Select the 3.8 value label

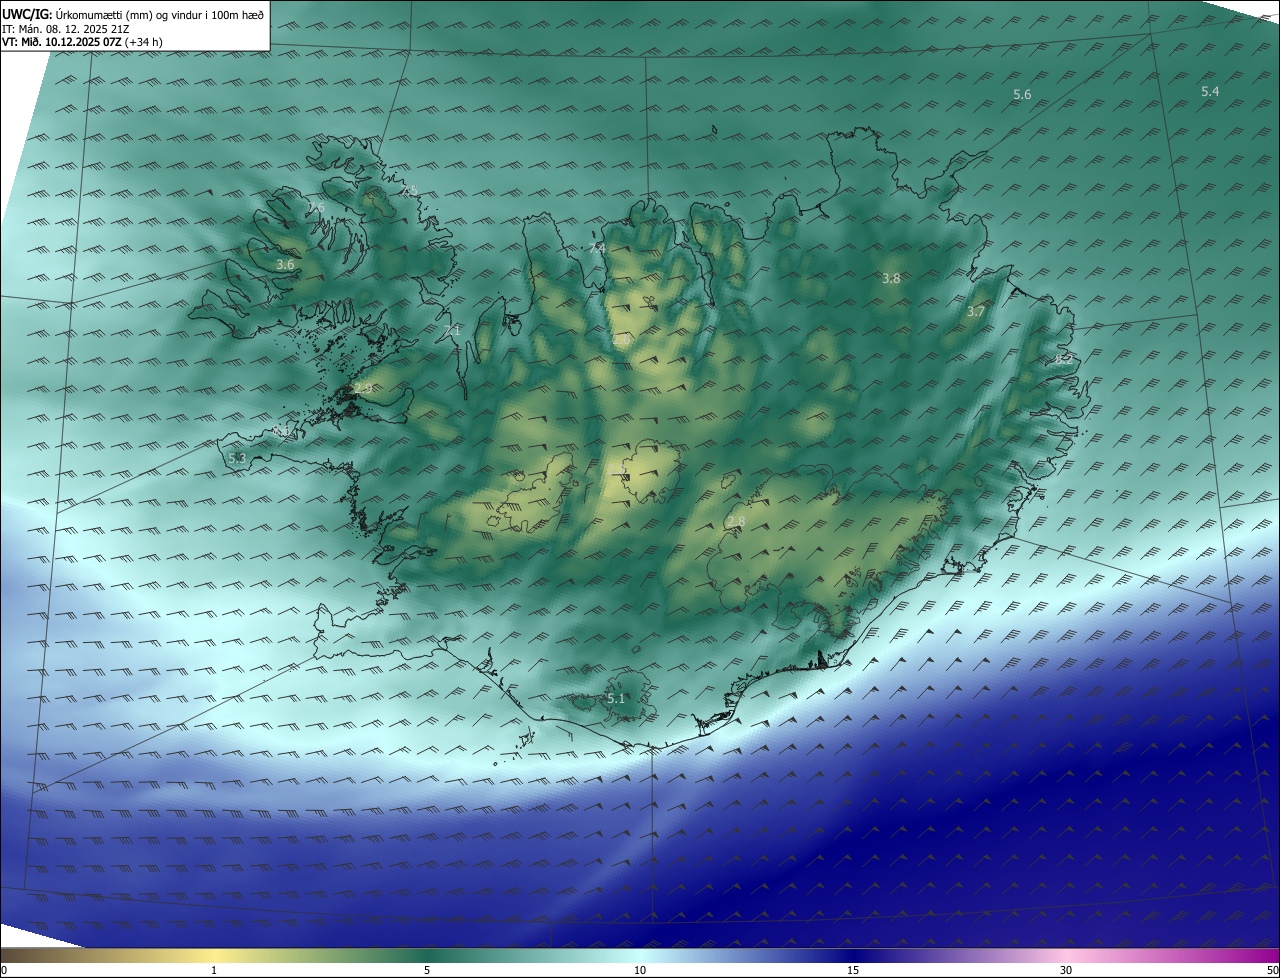(891, 279)
